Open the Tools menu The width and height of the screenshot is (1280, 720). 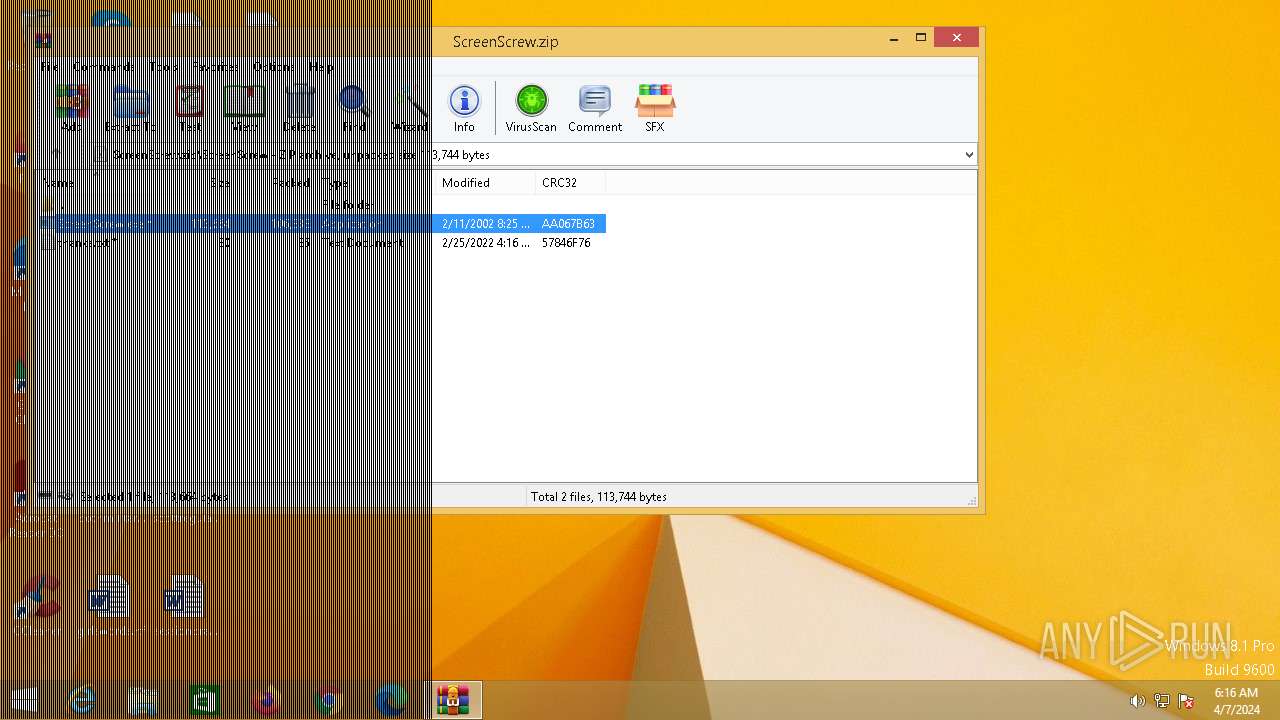tap(164, 67)
